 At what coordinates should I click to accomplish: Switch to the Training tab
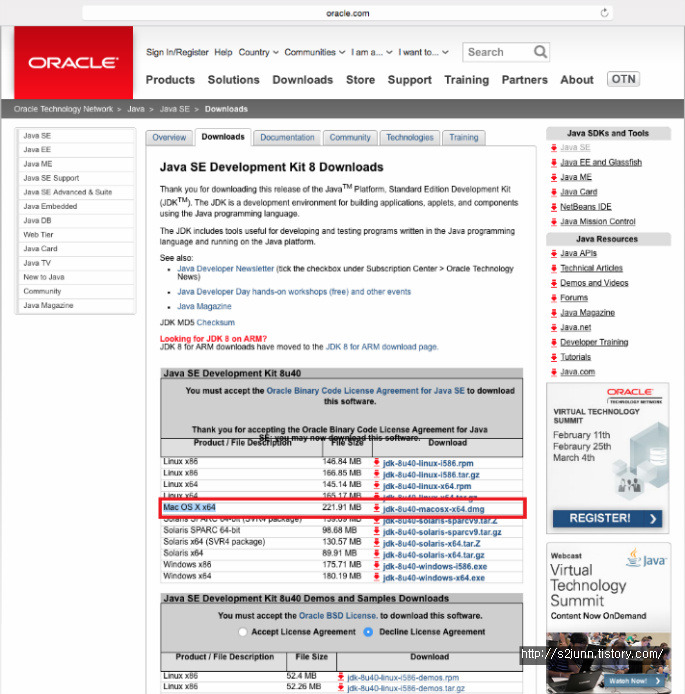[x=464, y=138]
